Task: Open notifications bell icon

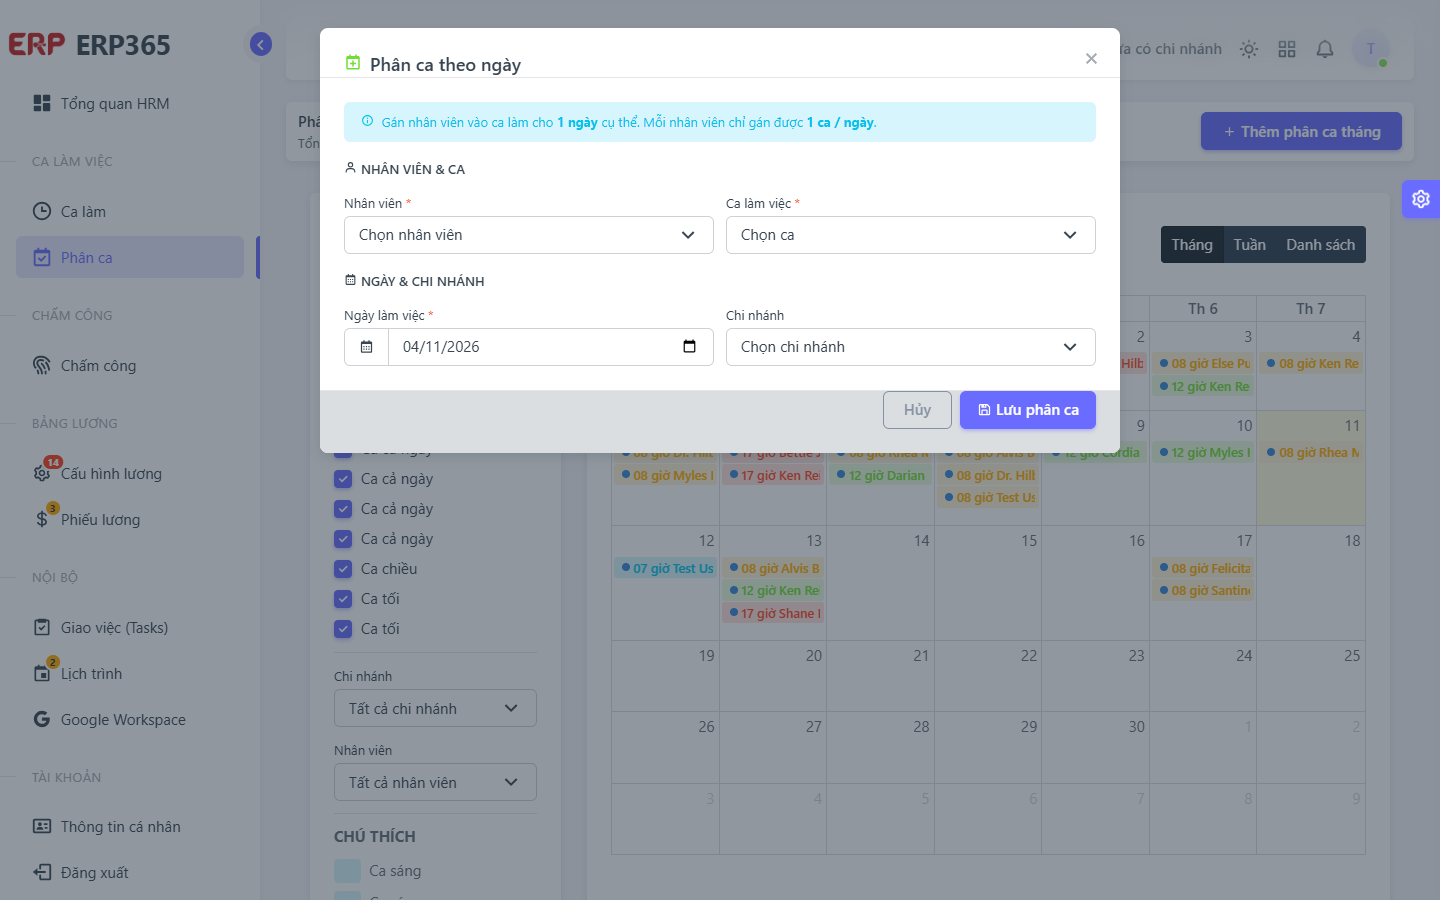Action: pos(1325,49)
